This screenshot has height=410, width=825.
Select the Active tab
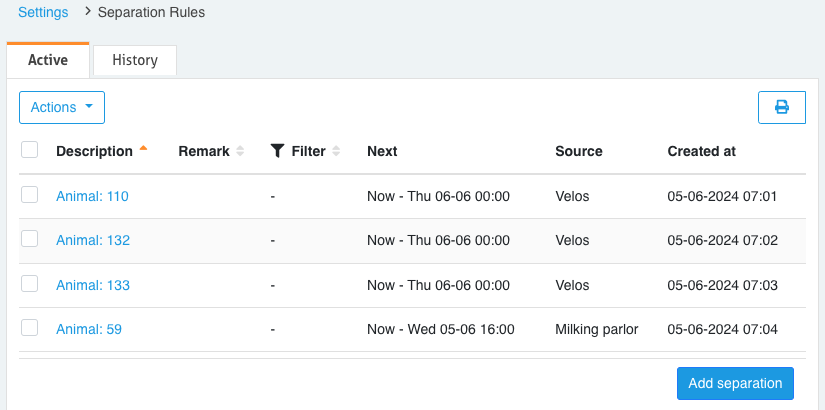point(48,60)
